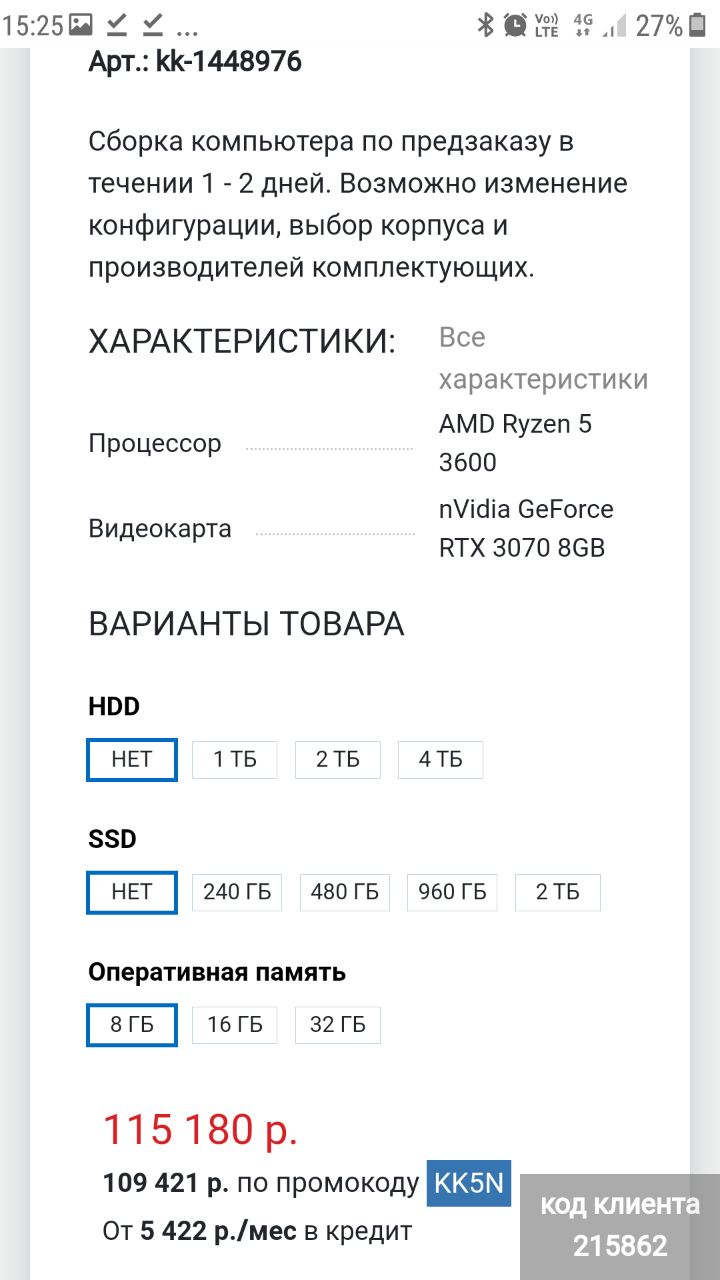
Task: Open the Все характеристики link
Action: point(543,359)
